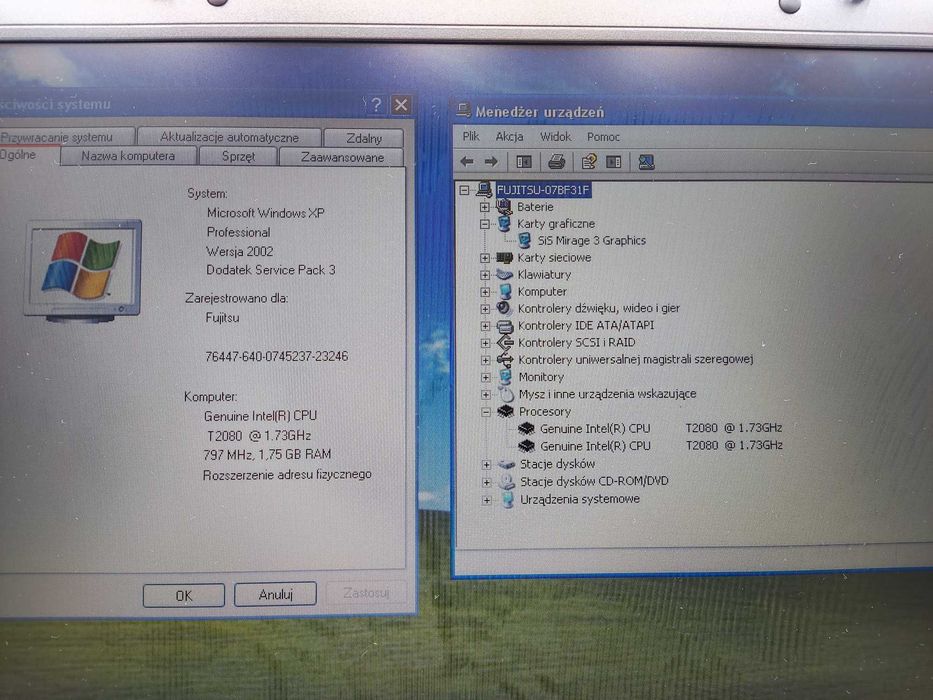Expand the Stacje dysków node
The width and height of the screenshot is (933, 700).
[x=487, y=465]
